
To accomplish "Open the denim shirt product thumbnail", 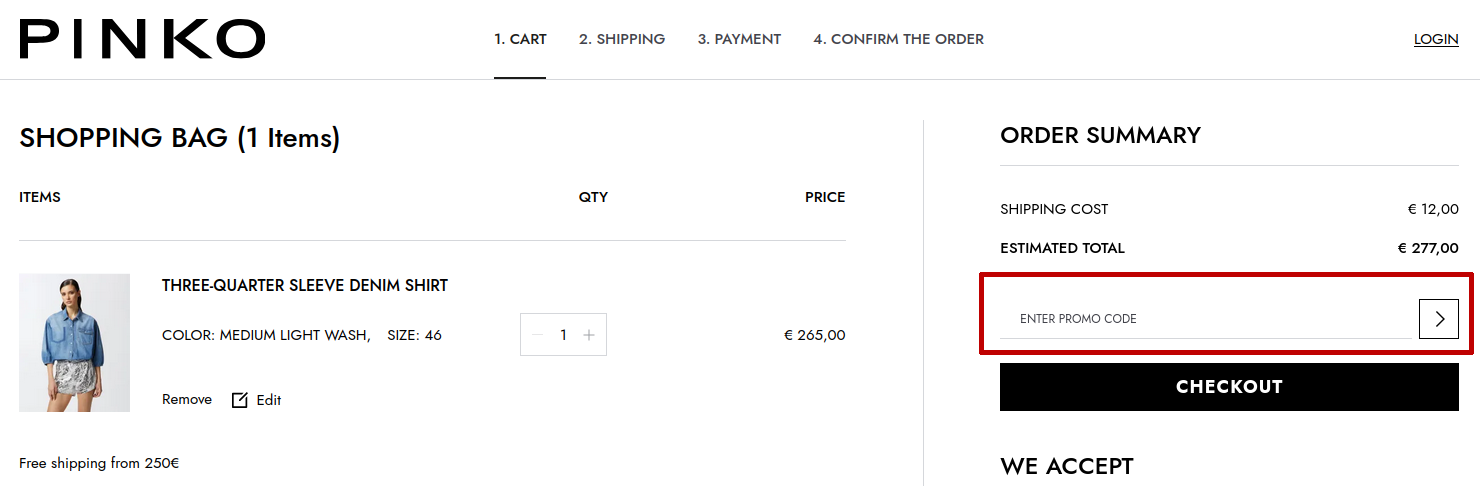I will tap(74, 343).
